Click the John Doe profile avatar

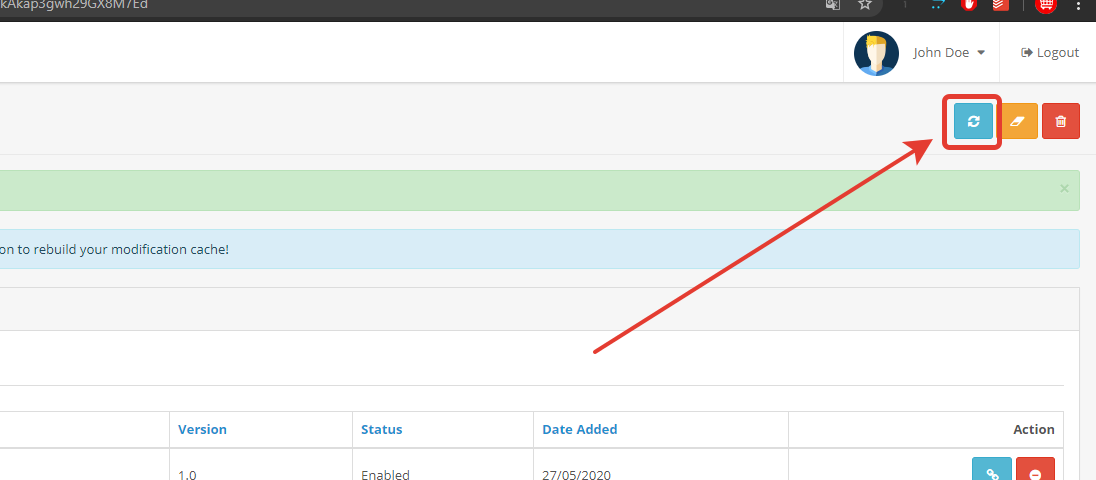[876, 53]
